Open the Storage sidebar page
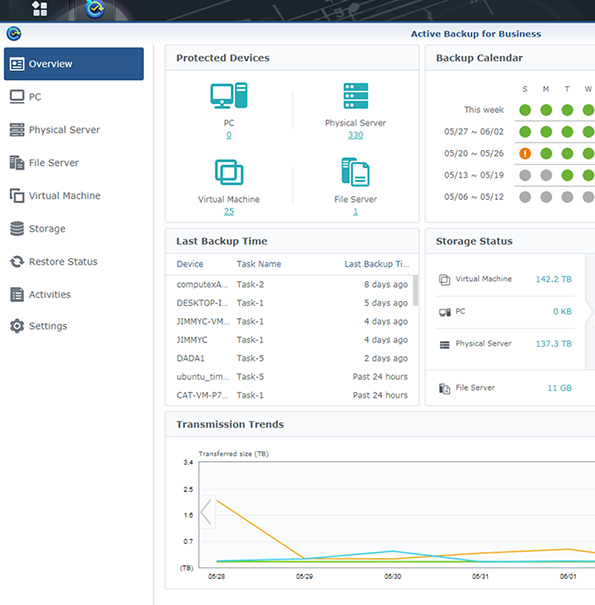The width and height of the screenshot is (595, 605). coord(74,228)
